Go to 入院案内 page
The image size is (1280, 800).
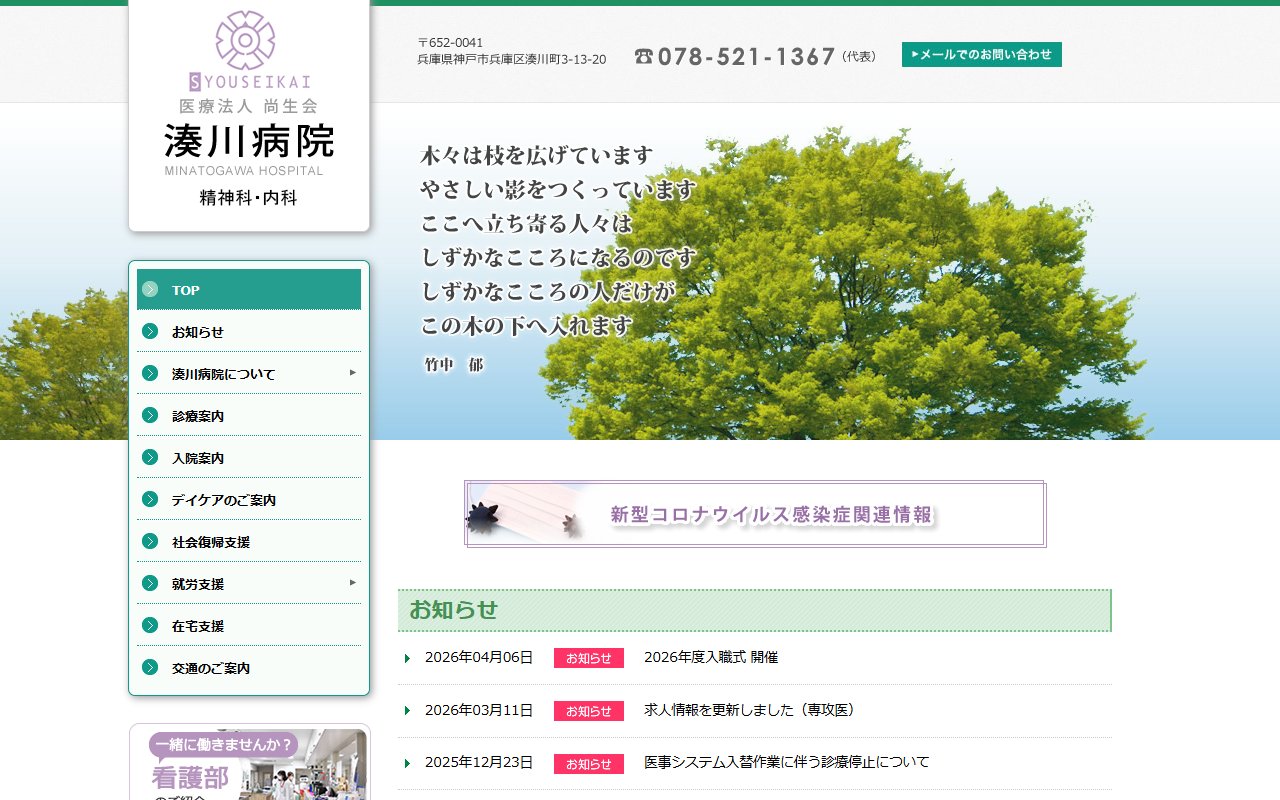(x=249, y=457)
